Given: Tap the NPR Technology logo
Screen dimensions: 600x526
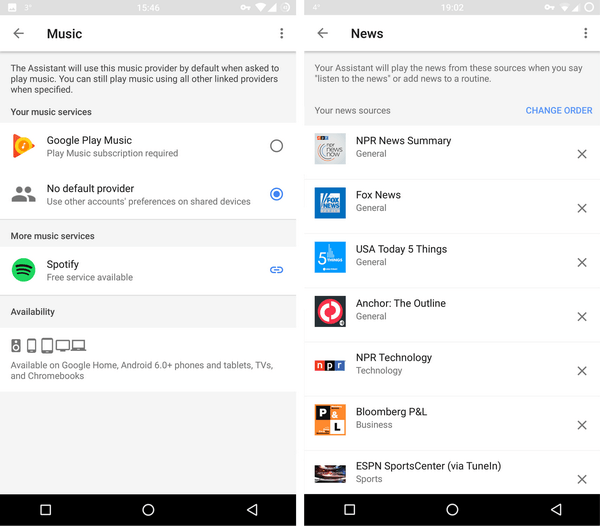Looking at the screenshot, I should pyautogui.click(x=330, y=366).
